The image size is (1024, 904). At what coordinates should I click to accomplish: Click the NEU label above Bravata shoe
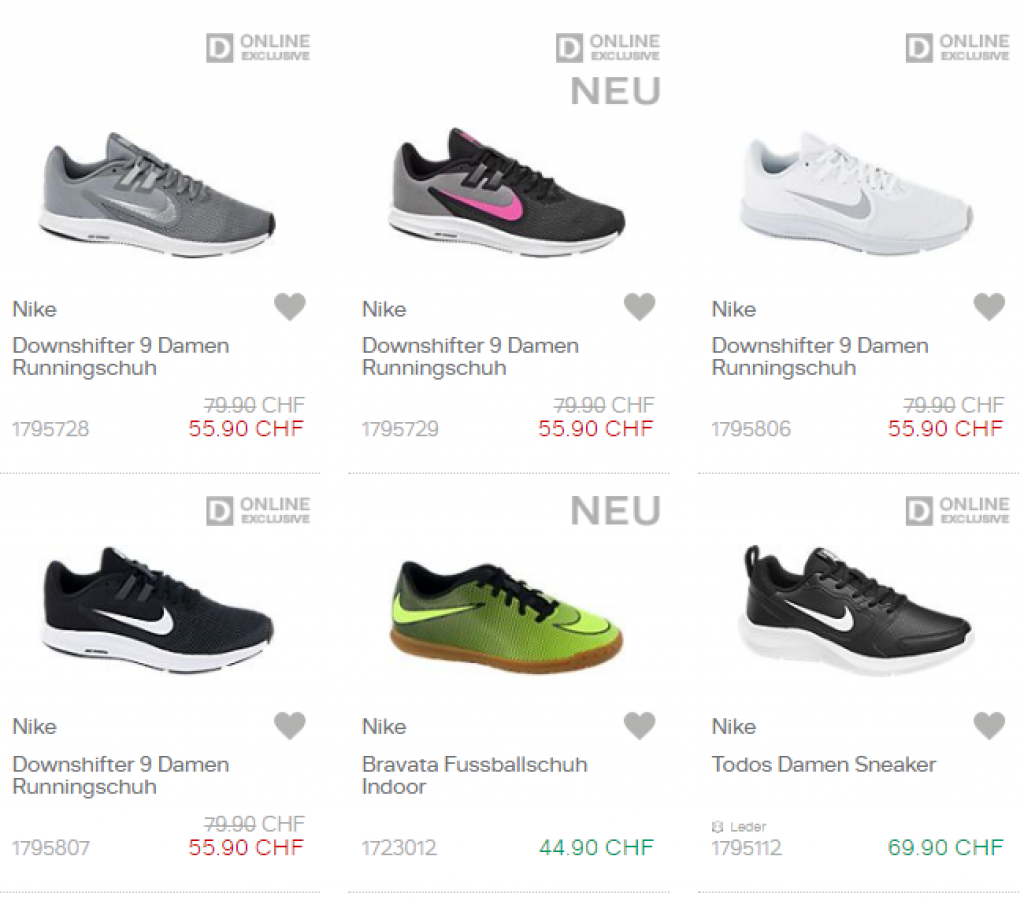click(x=615, y=512)
